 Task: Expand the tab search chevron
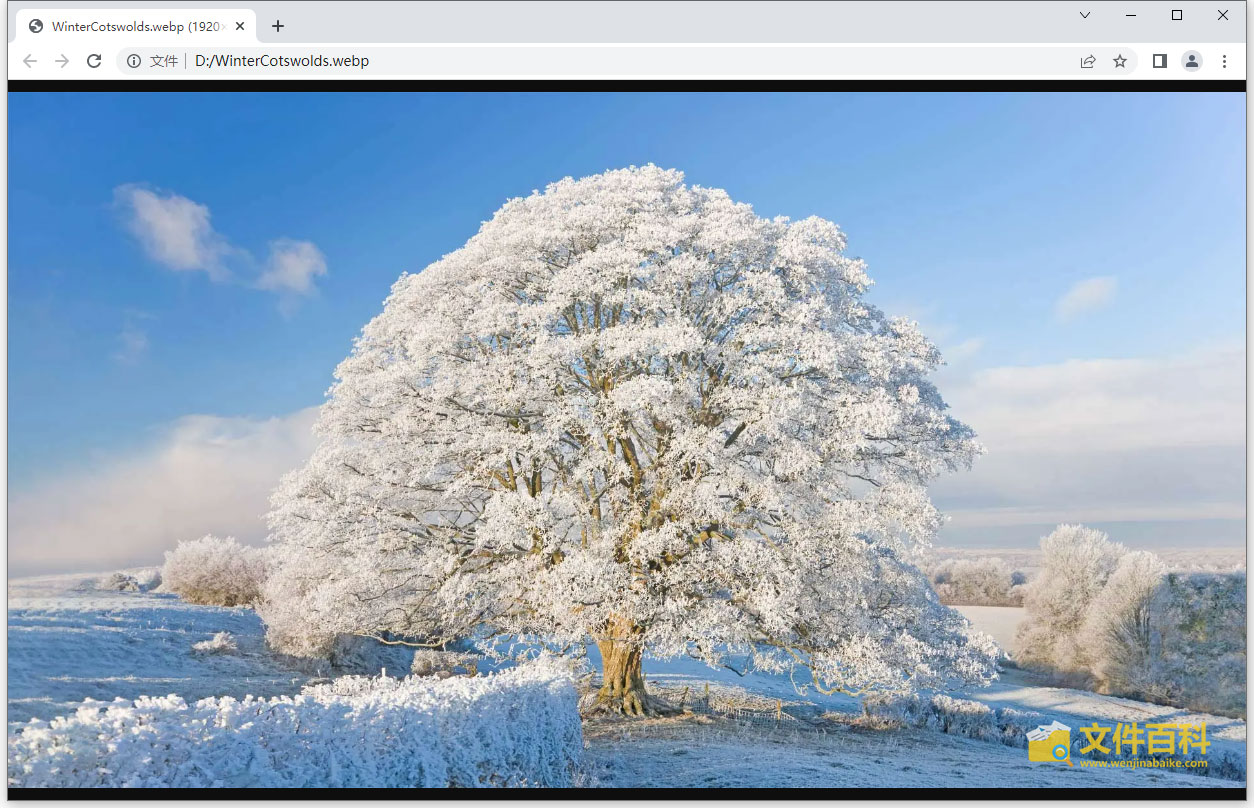(1085, 15)
